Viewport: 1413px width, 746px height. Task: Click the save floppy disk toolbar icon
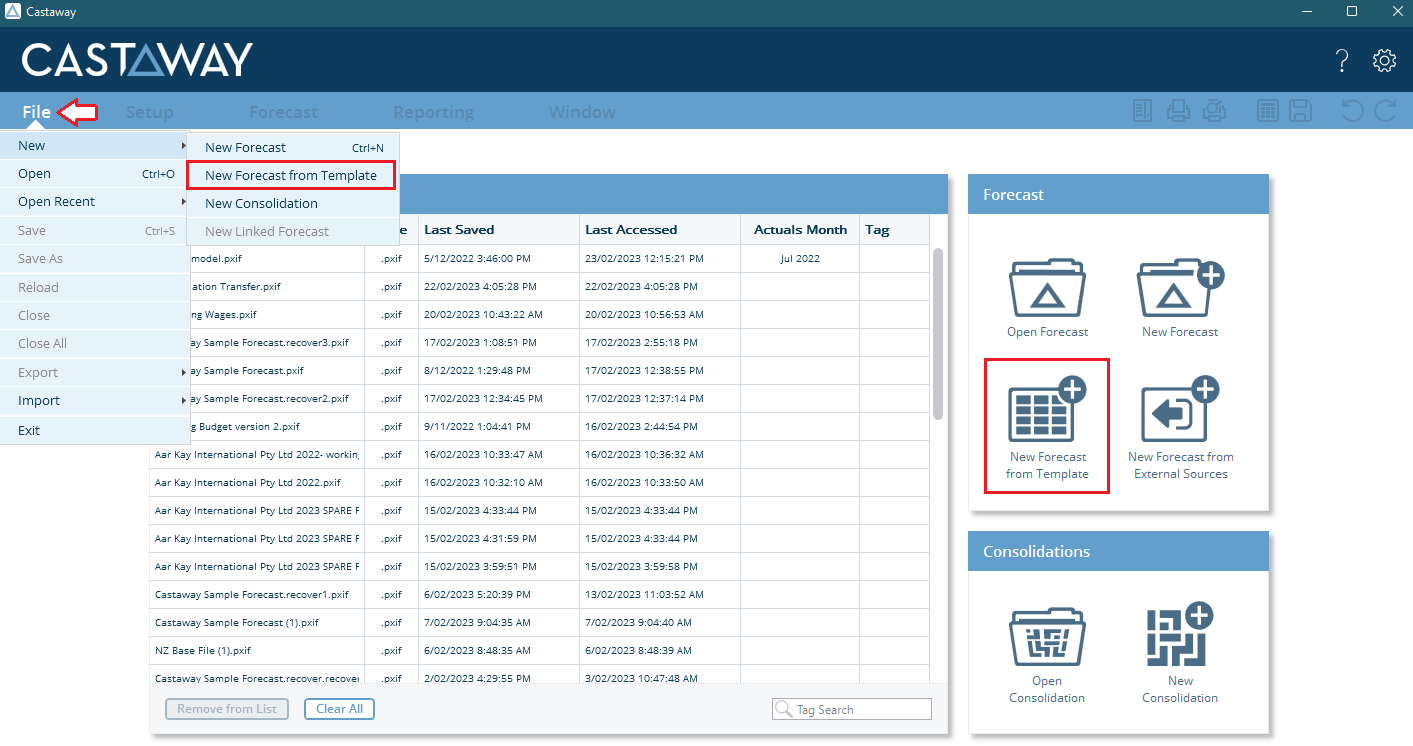click(1300, 111)
